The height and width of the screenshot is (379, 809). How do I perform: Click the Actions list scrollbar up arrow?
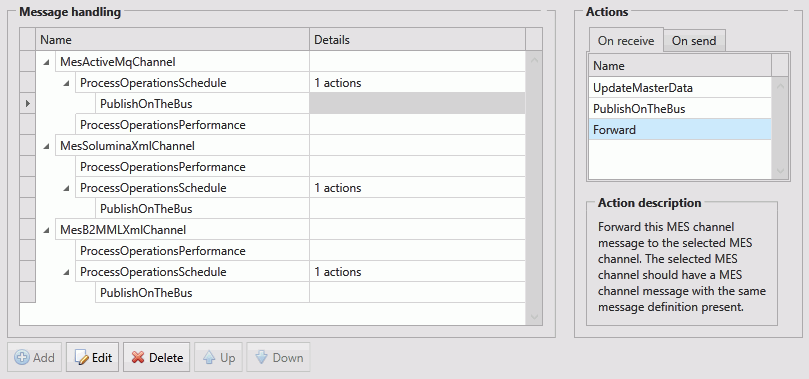pos(780,86)
